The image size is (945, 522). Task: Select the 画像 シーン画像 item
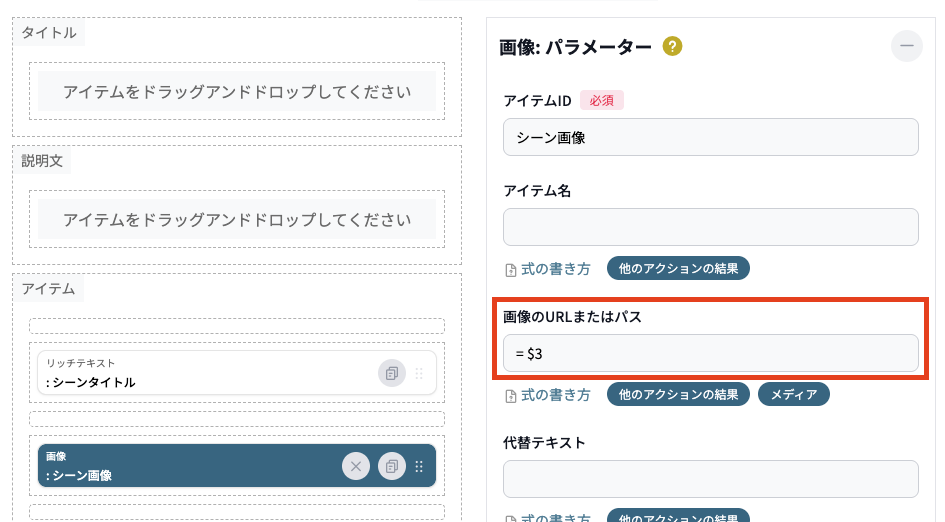pos(180,466)
